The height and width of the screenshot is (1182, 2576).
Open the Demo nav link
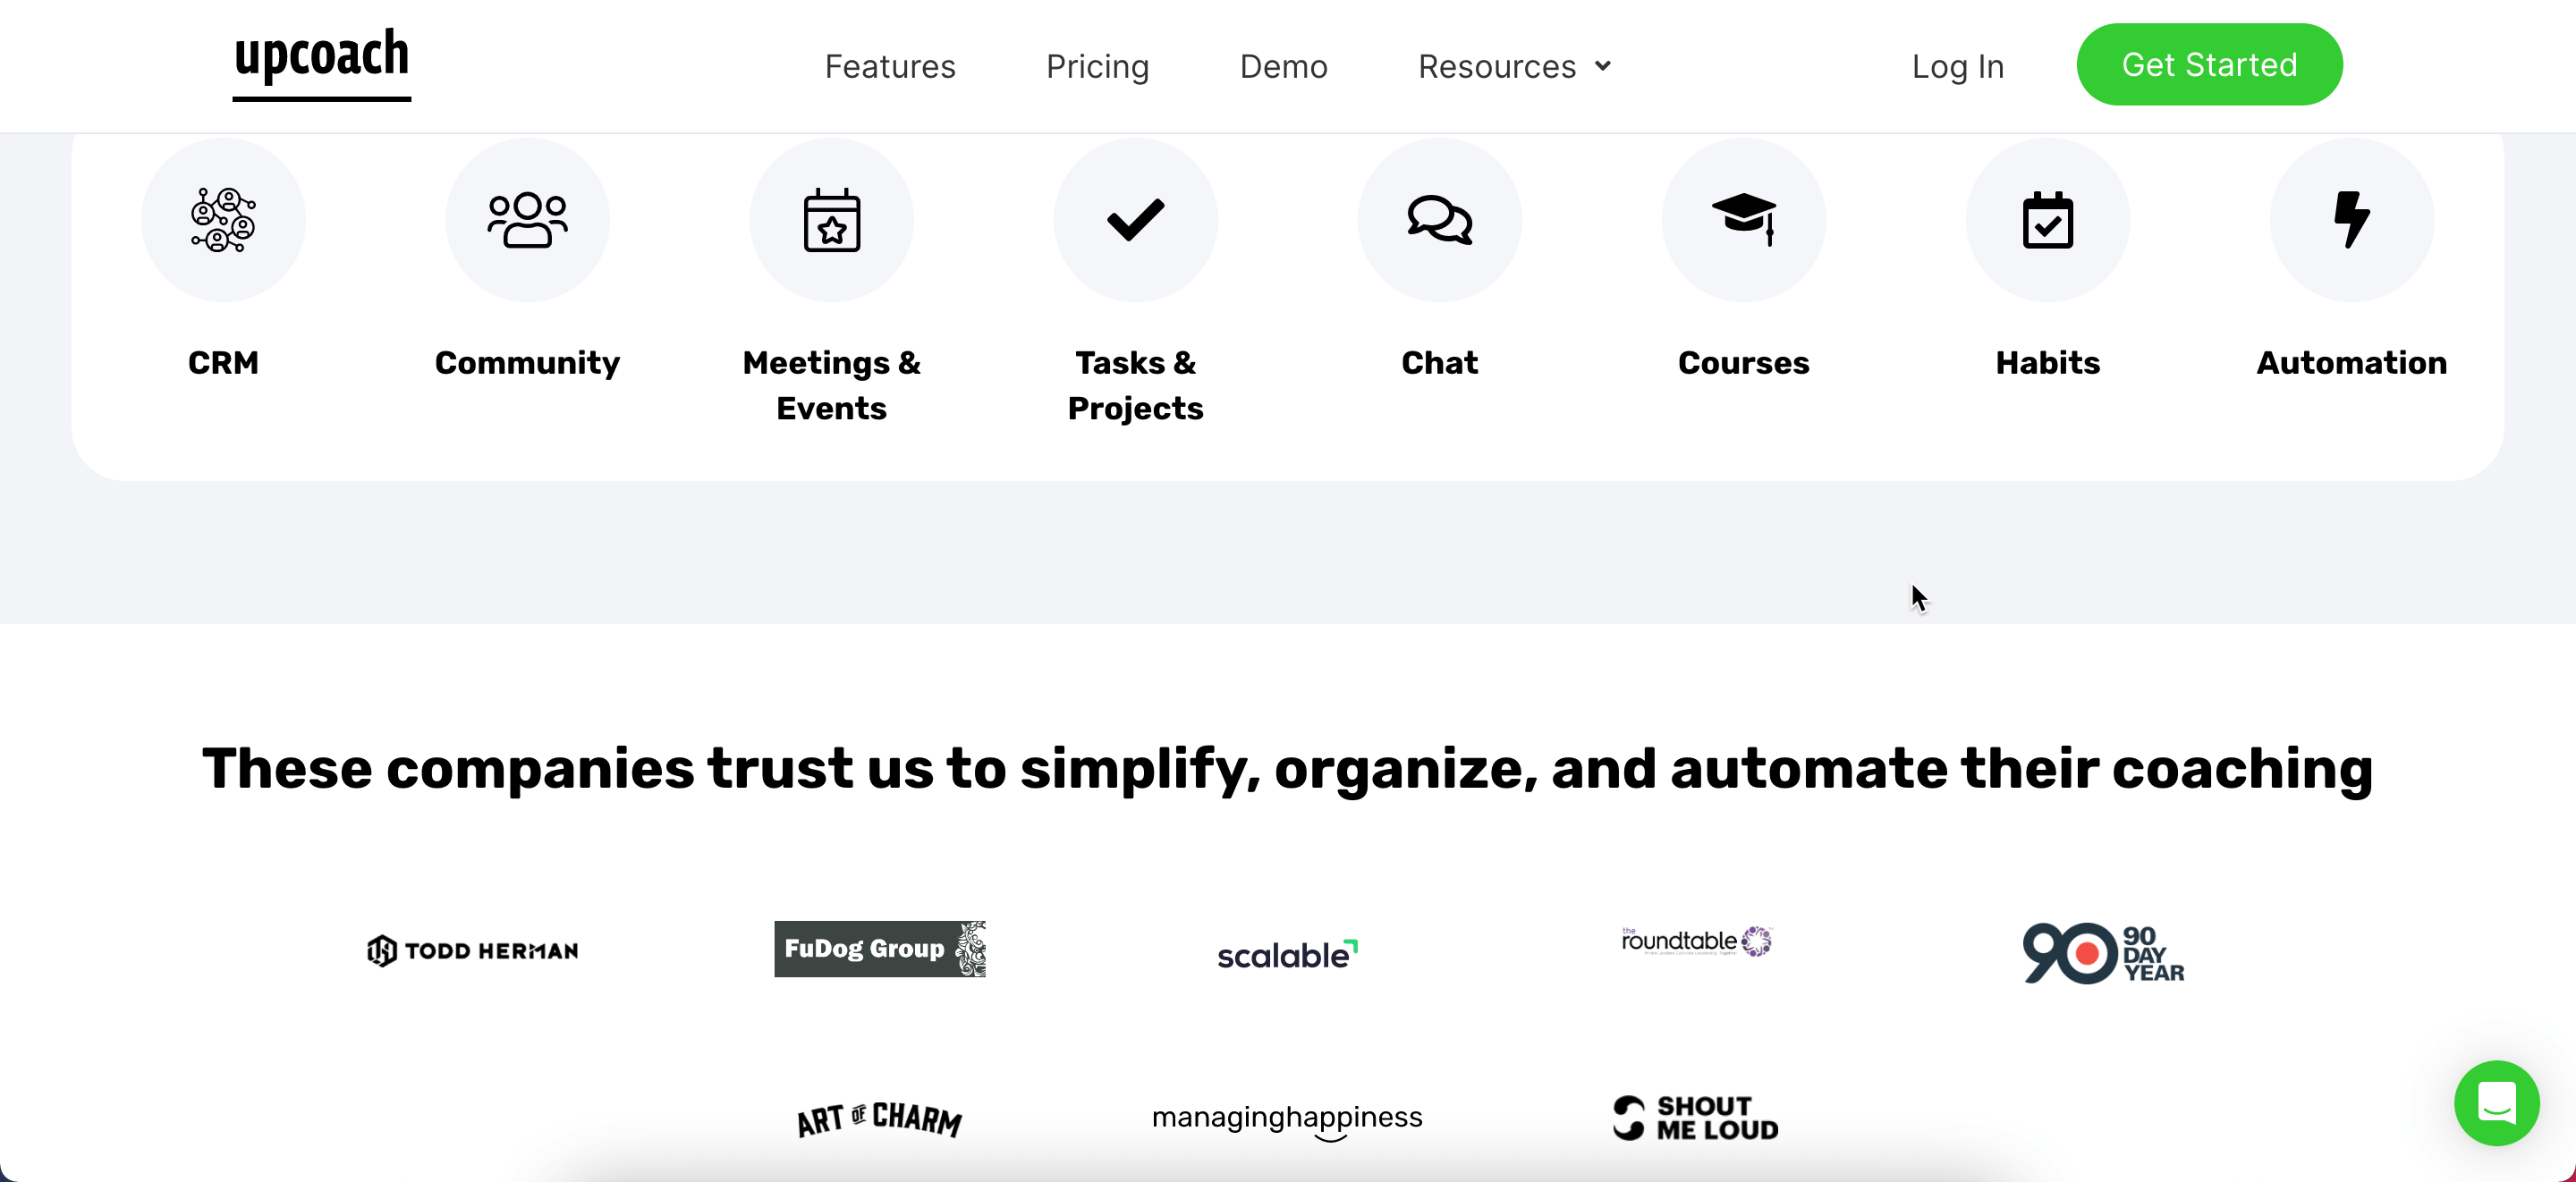pos(1283,66)
